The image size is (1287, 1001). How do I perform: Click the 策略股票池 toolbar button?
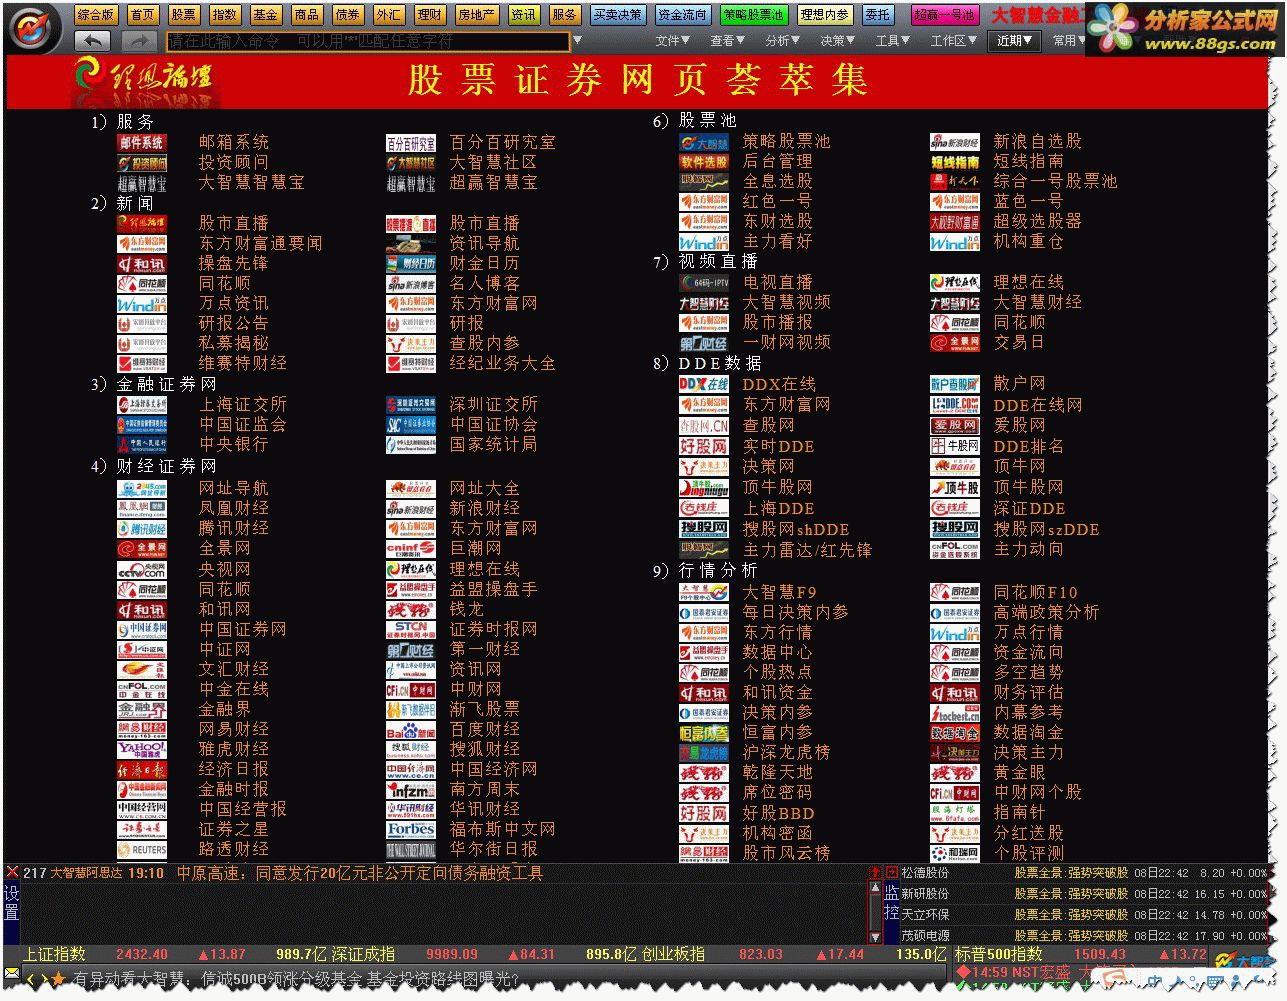[754, 15]
